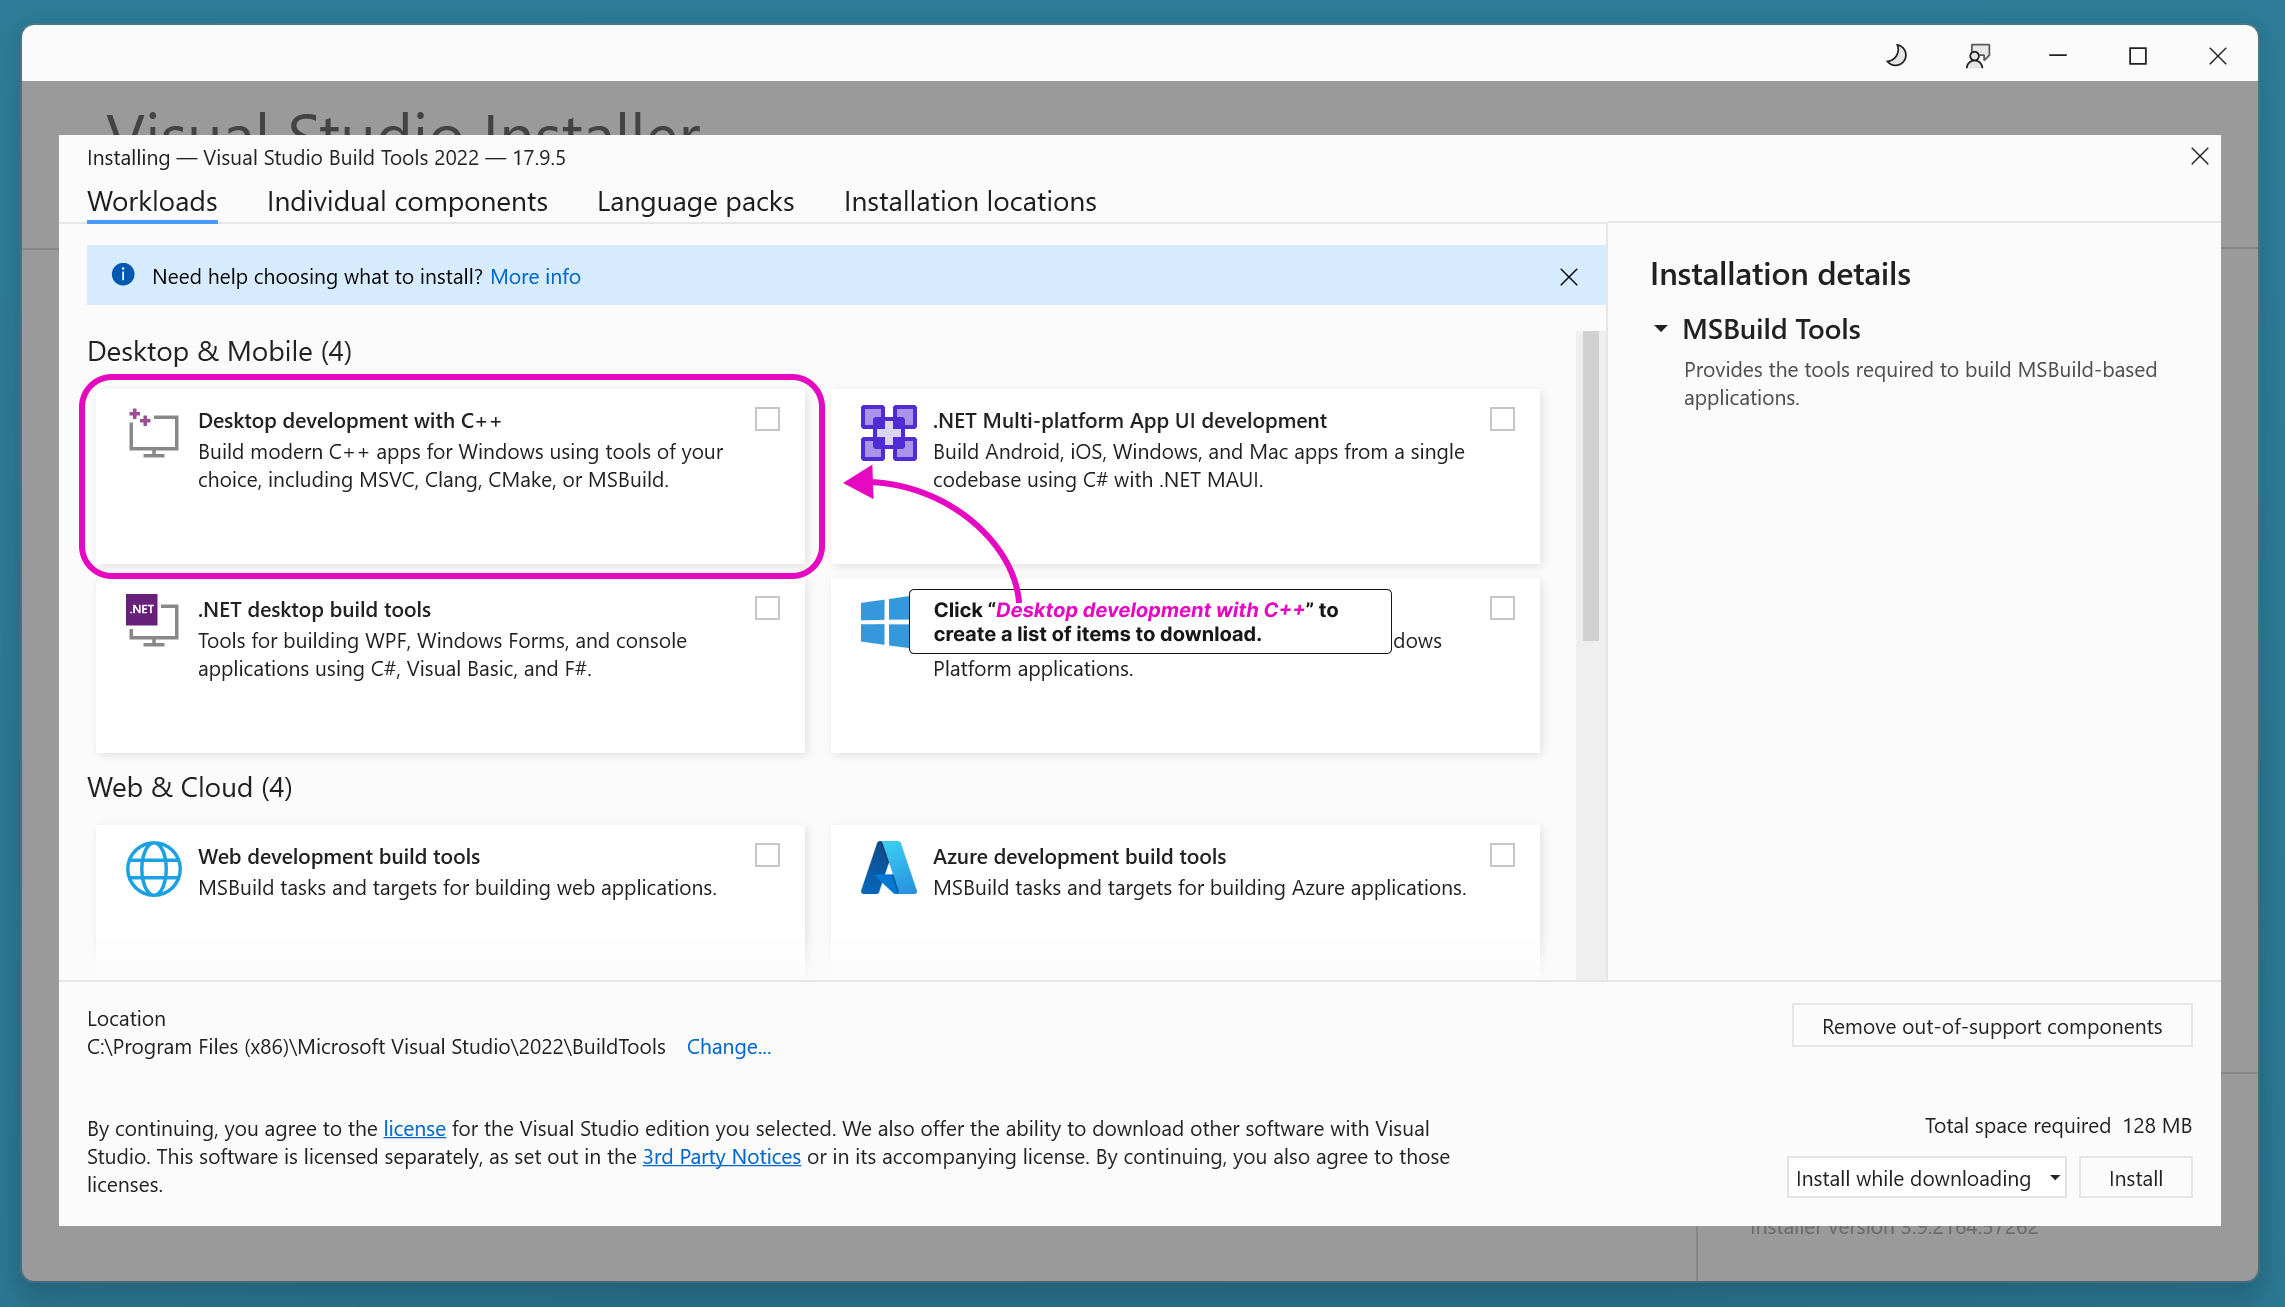Click the .NET desktop build tools icon

click(152, 621)
